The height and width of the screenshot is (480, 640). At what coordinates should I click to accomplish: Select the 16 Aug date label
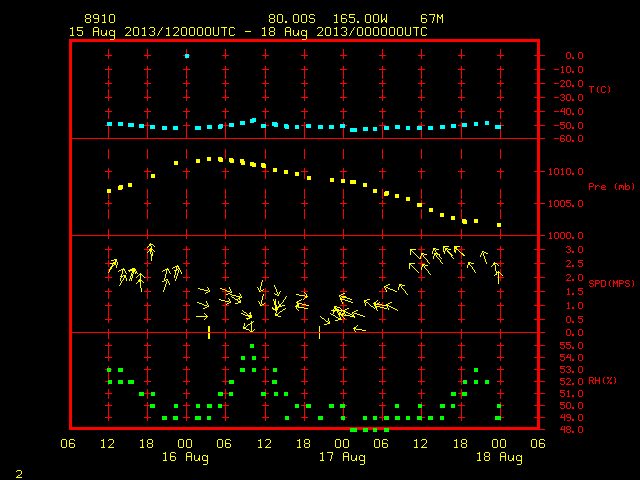185,457
